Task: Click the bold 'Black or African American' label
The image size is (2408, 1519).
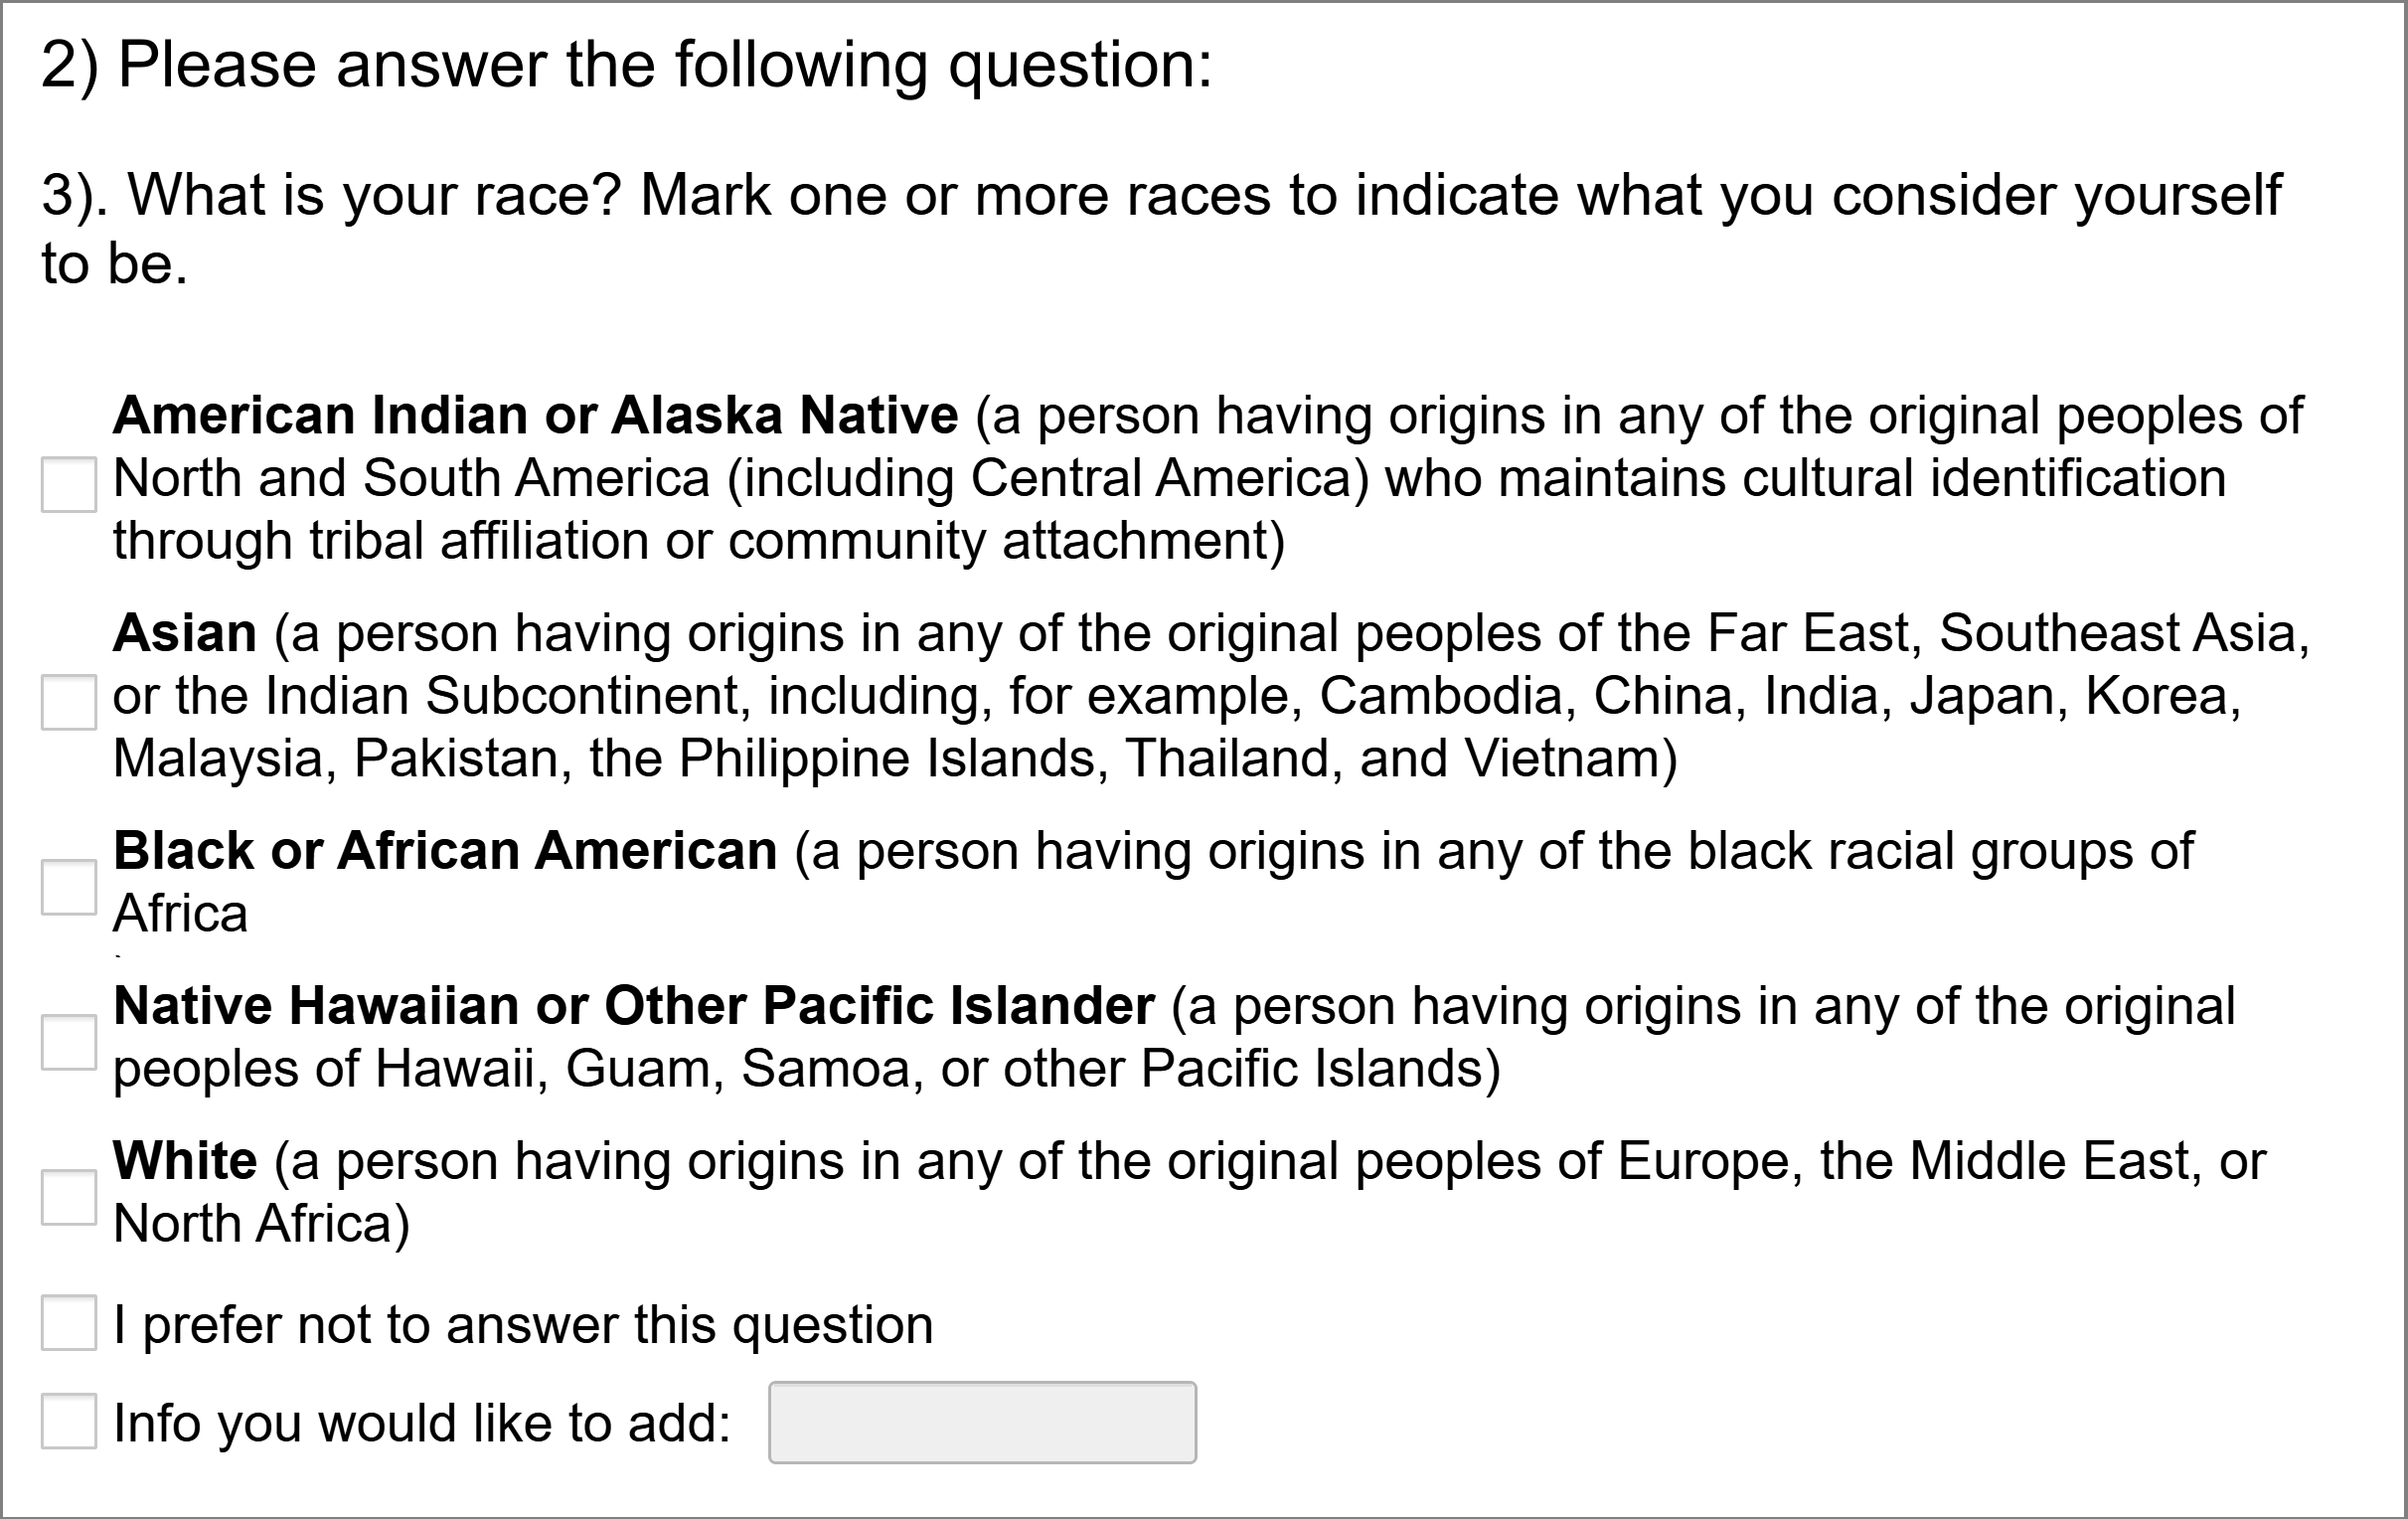Action: (x=445, y=851)
